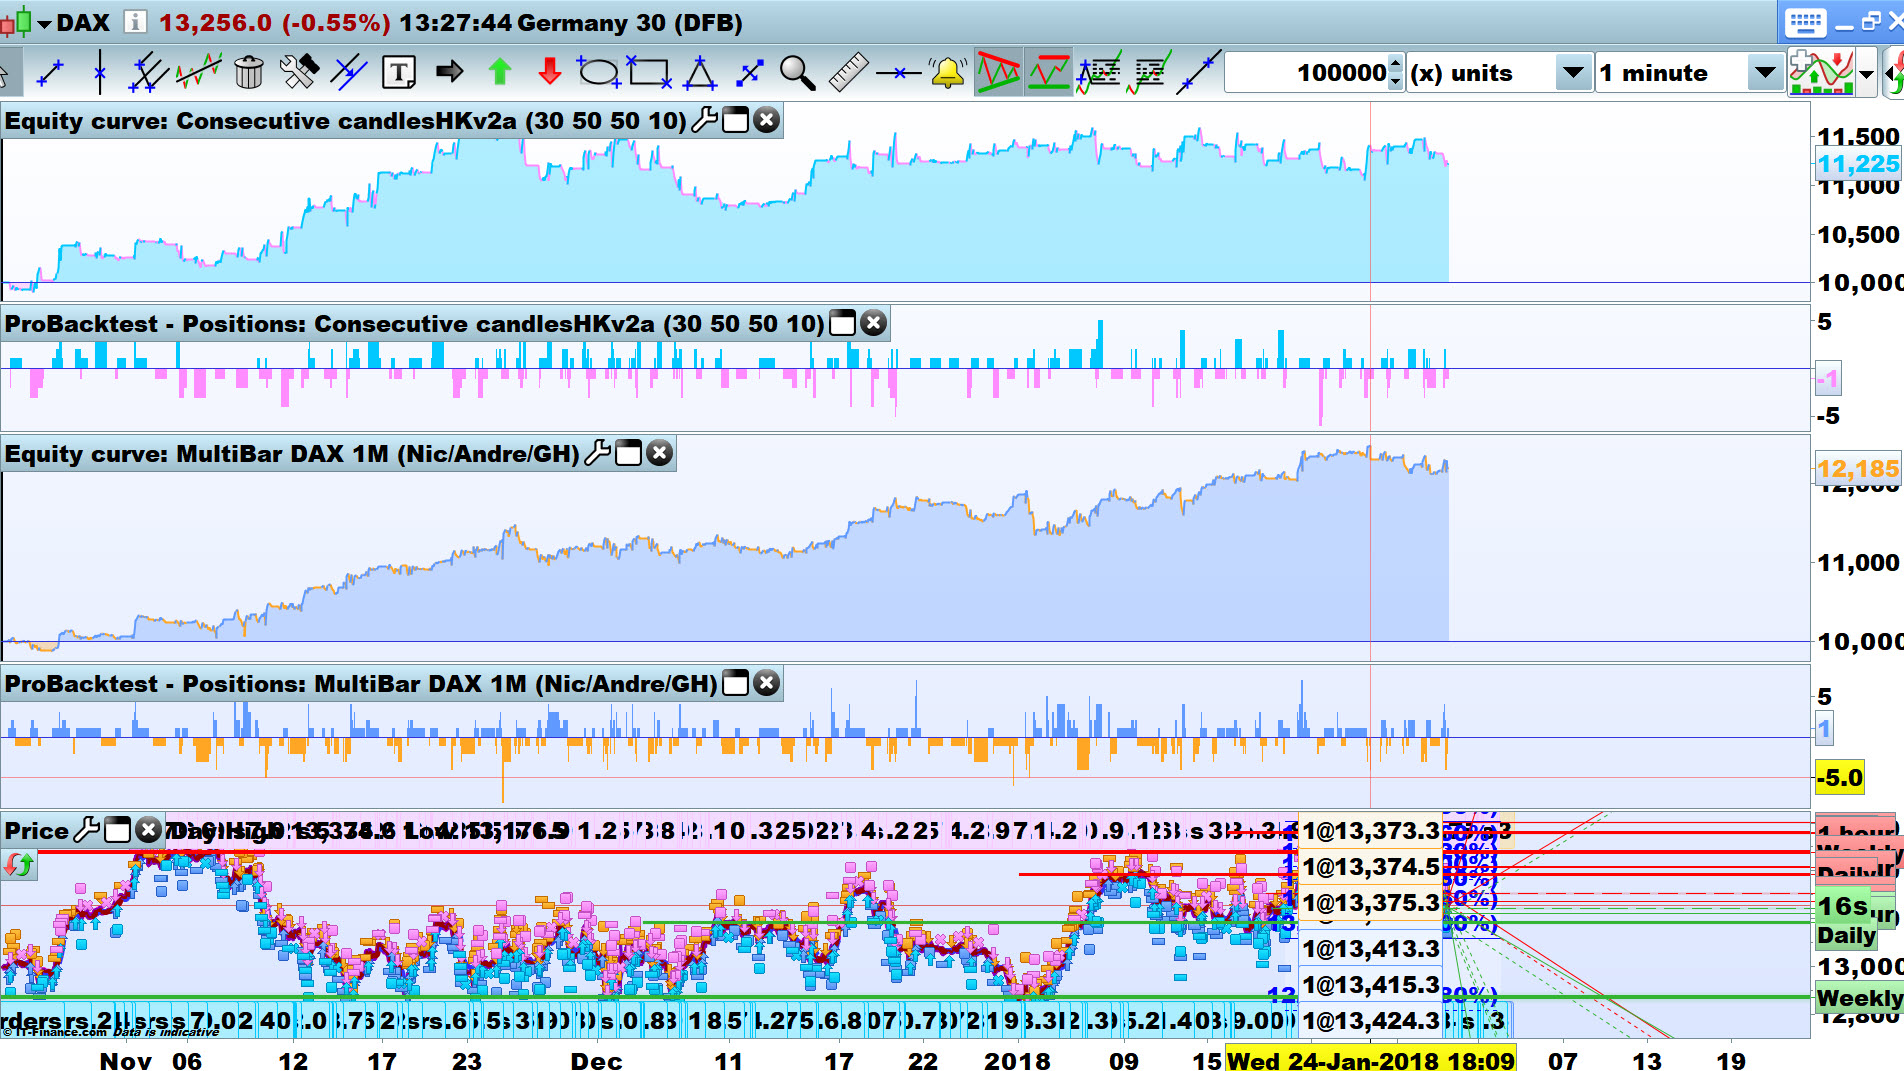This screenshot has height=1071, width=1904.
Task: Open the Price panel settings wrench
Action: tap(87, 830)
